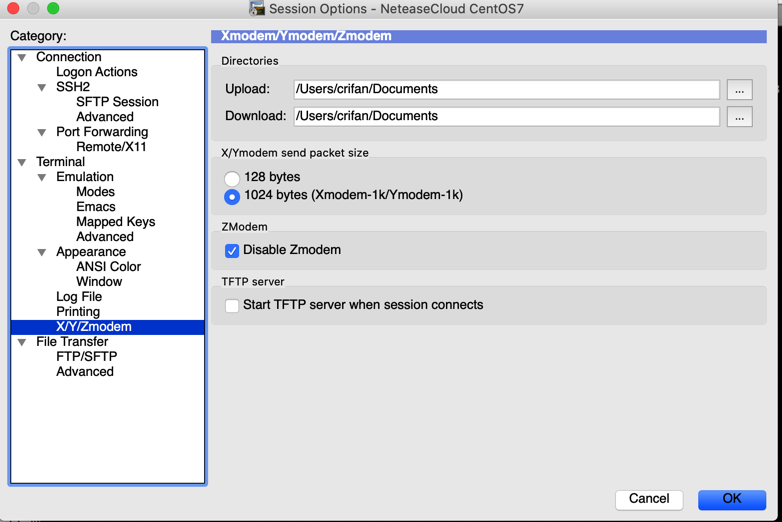Select the 128 bytes packet size
This screenshot has width=782, height=522.
pos(232,178)
